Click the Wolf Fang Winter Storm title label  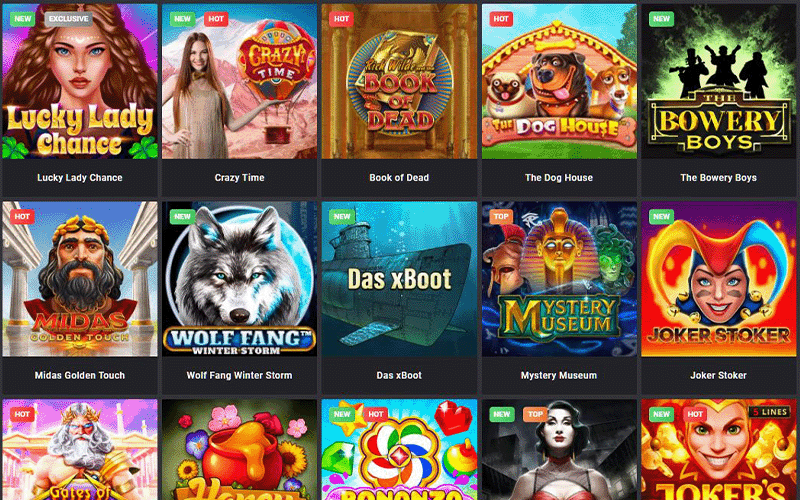click(x=239, y=375)
